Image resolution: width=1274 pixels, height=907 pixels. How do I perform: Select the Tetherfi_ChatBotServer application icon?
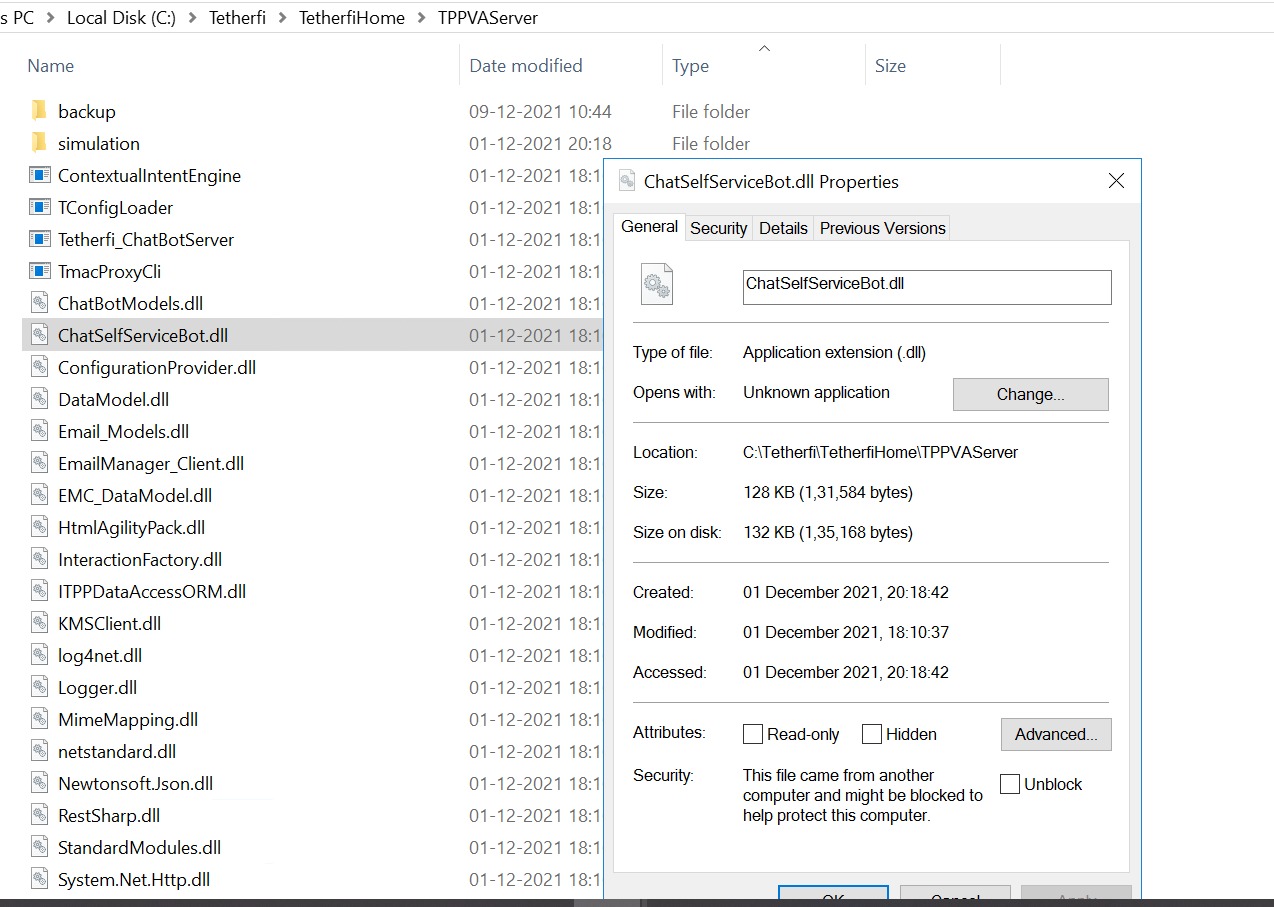(x=37, y=239)
